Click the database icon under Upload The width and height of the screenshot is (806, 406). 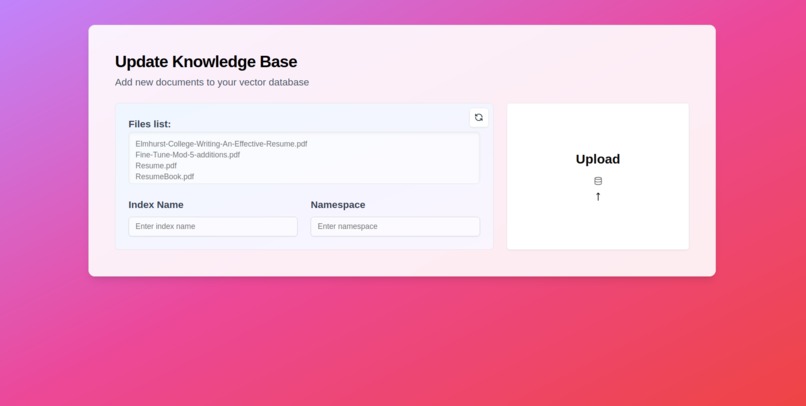click(598, 181)
